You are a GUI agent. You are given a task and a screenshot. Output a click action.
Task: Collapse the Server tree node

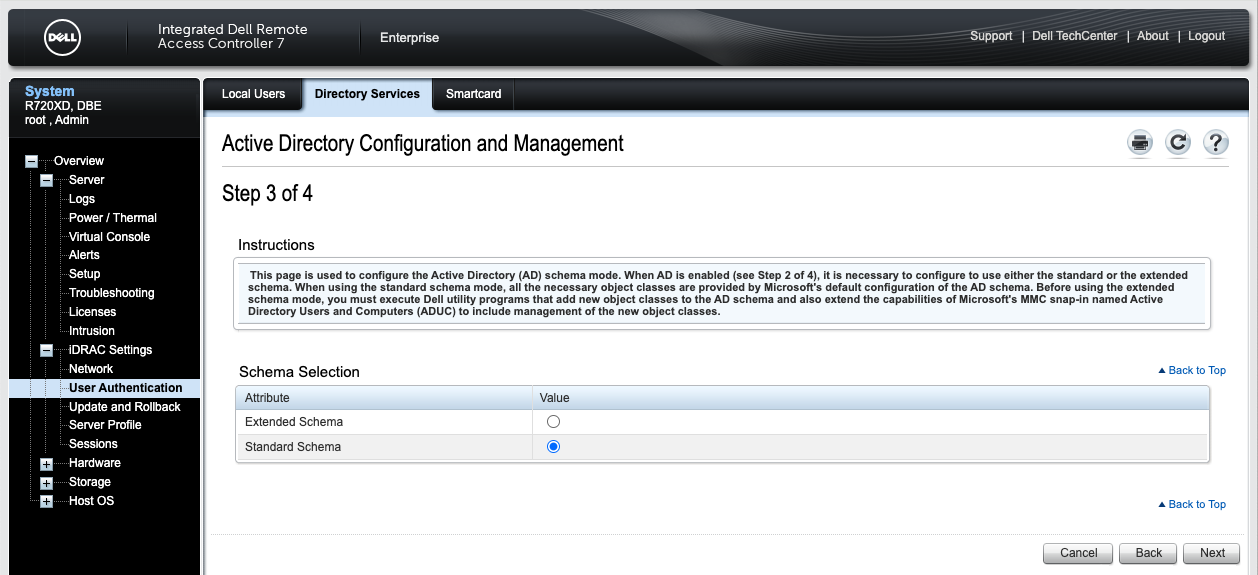pos(46,180)
